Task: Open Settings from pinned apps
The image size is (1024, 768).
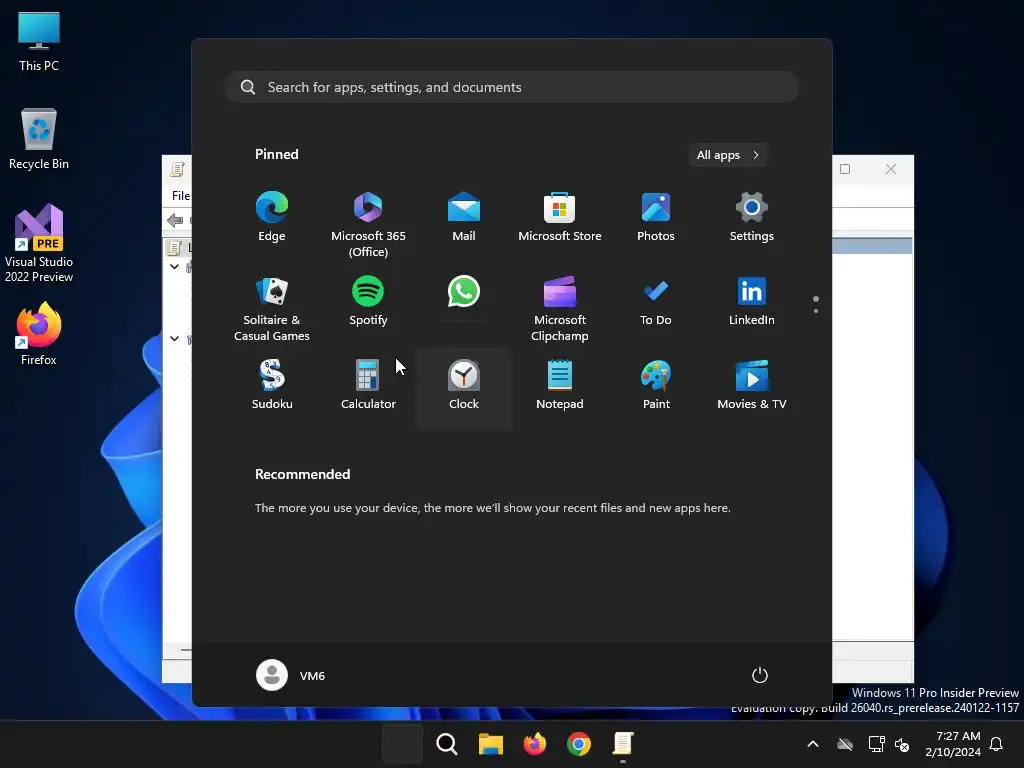Action: (752, 217)
